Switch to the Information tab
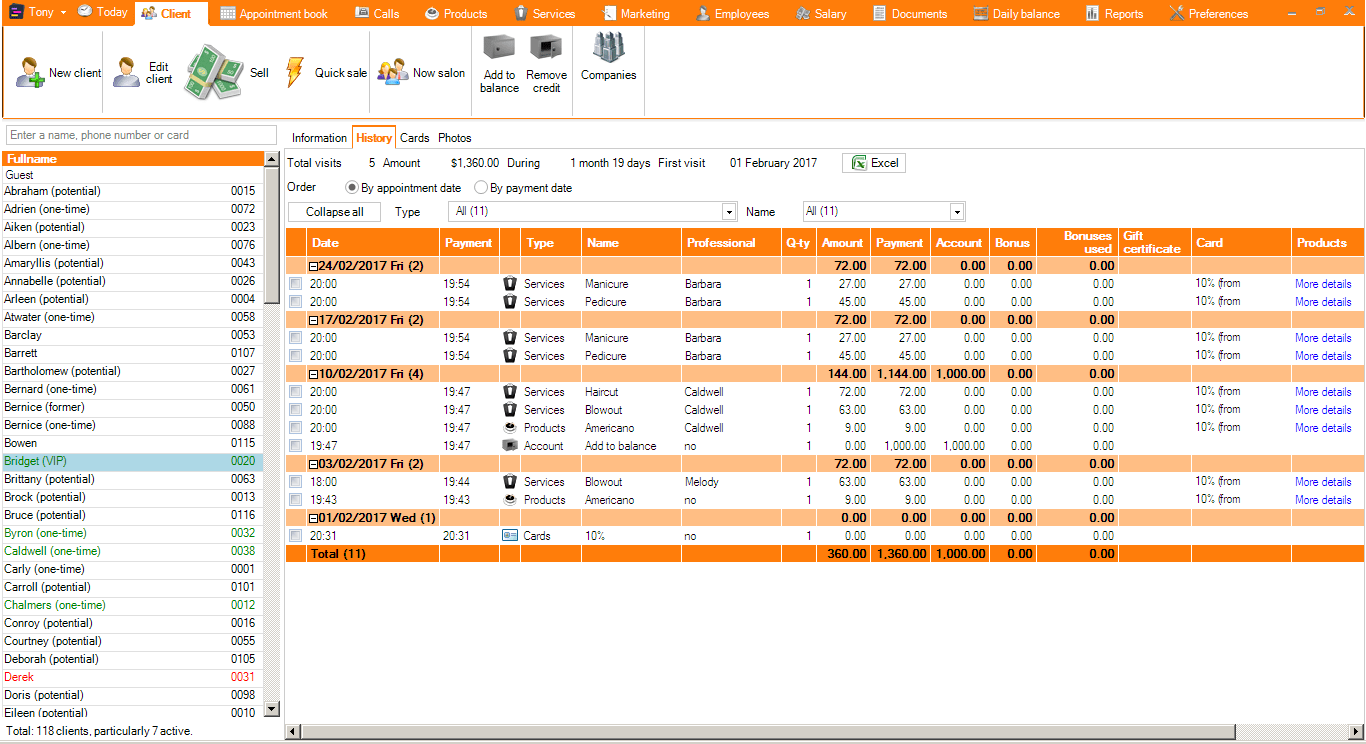1366x744 pixels. 319,138
